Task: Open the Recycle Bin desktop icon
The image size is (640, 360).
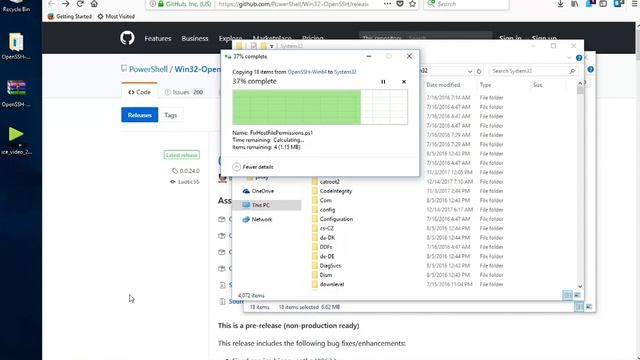Action: tap(16, 6)
